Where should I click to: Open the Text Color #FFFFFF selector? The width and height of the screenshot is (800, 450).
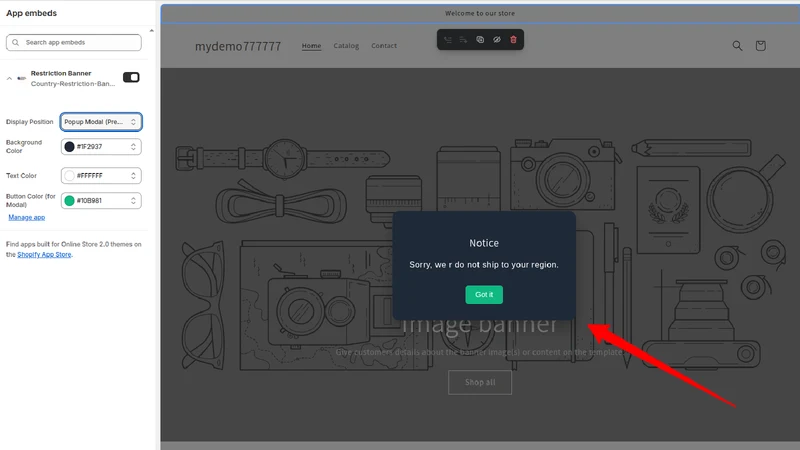(101, 176)
